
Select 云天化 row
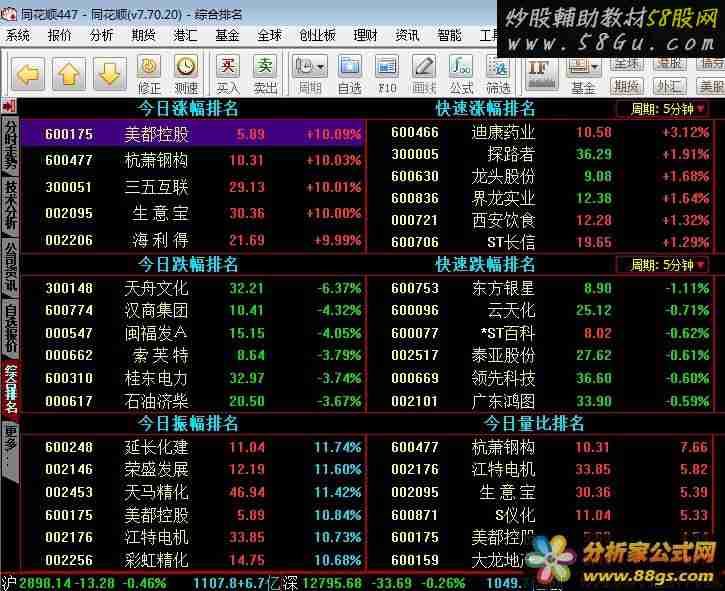click(x=541, y=310)
